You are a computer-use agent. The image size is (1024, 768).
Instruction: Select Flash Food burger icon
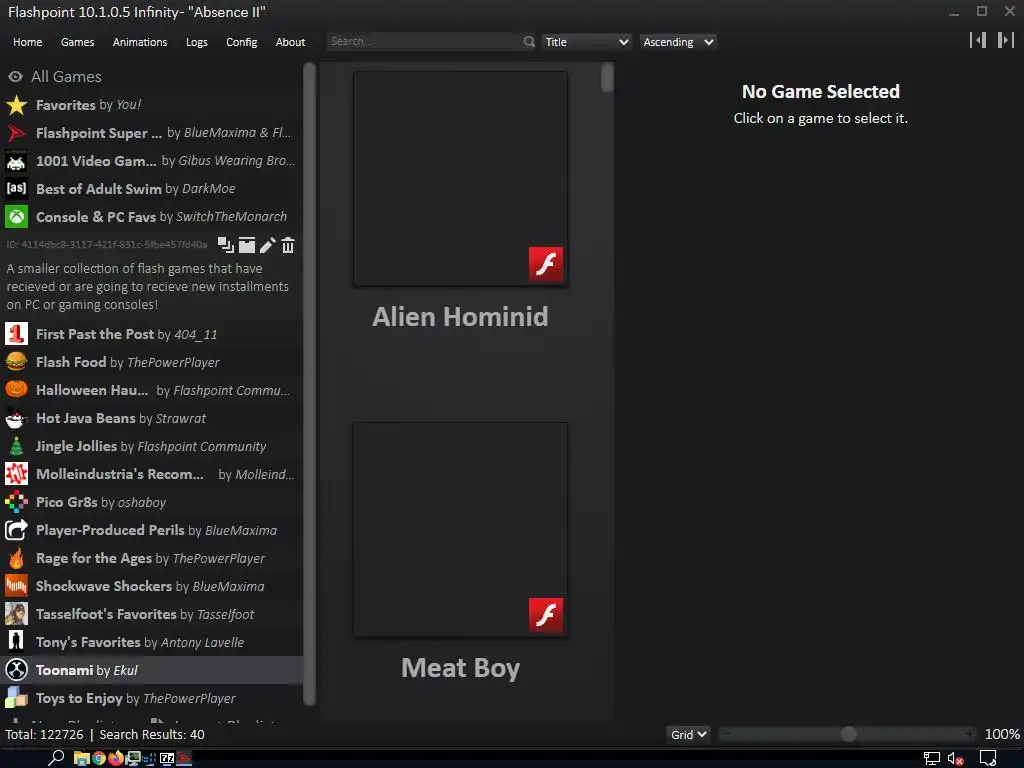point(16,362)
